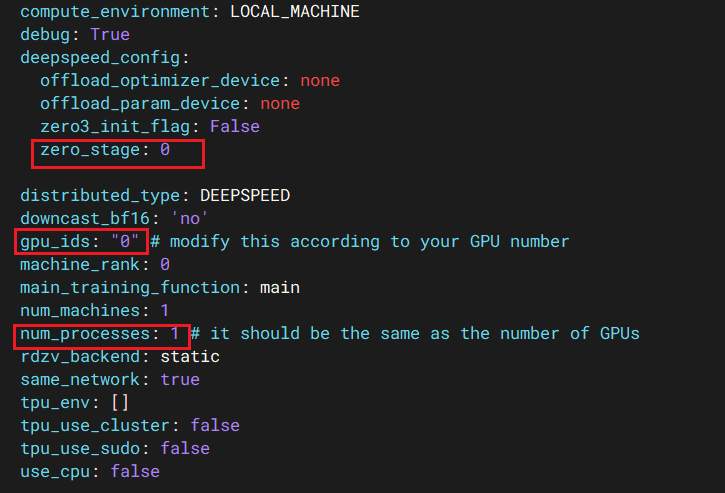Click the zero_stage value 0
Screen dimensions: 725x493
165,151
